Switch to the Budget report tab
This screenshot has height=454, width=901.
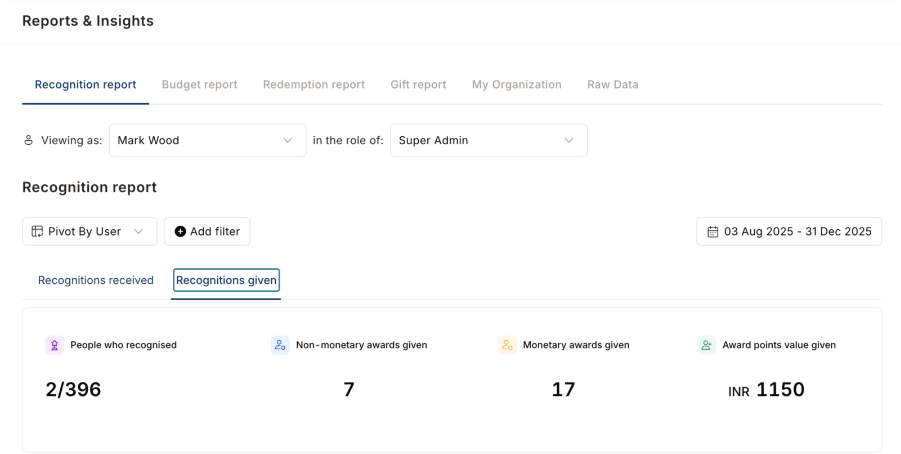tap(199, 84)
